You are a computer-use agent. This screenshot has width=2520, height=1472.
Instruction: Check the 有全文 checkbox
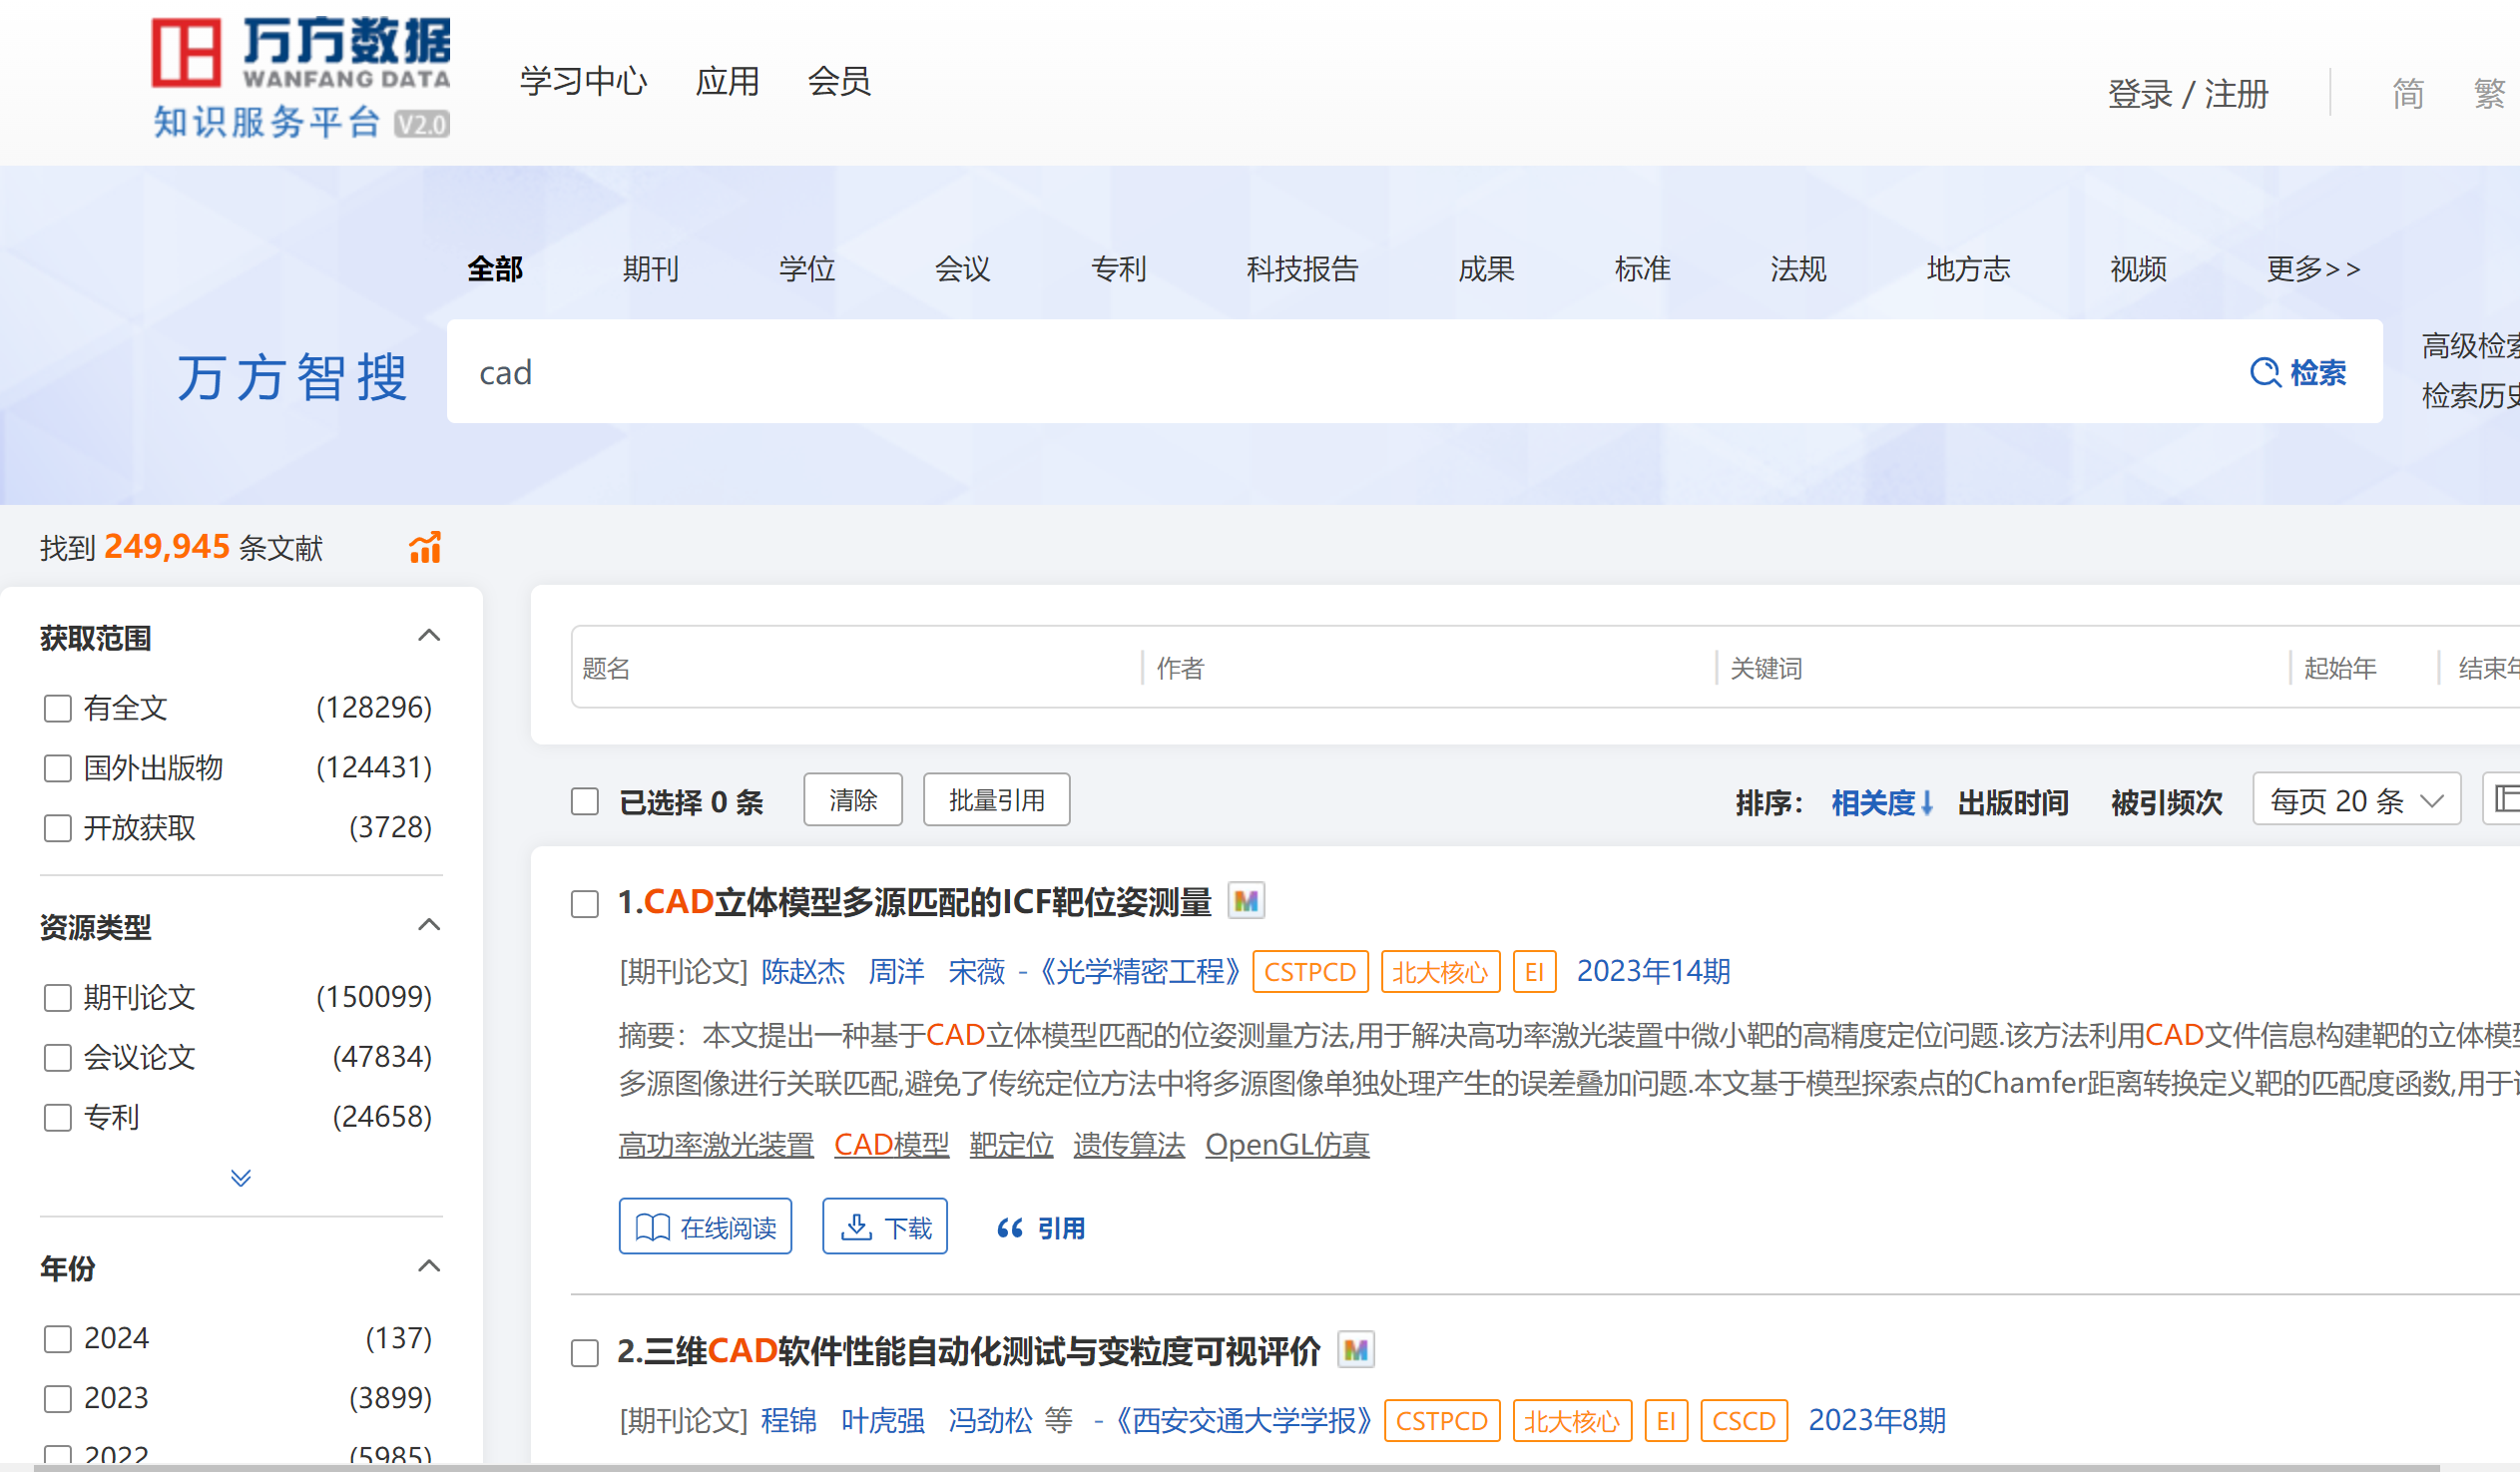pos(58,708)
